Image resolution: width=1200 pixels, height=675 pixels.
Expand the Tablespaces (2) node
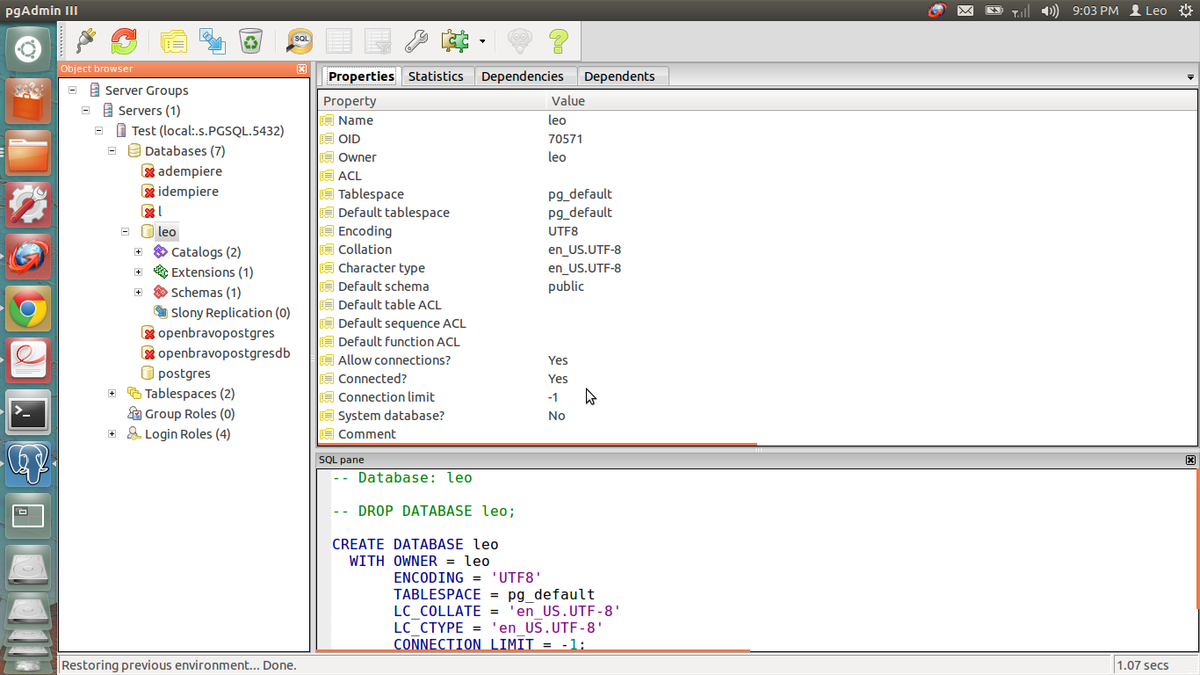(112, 393)
